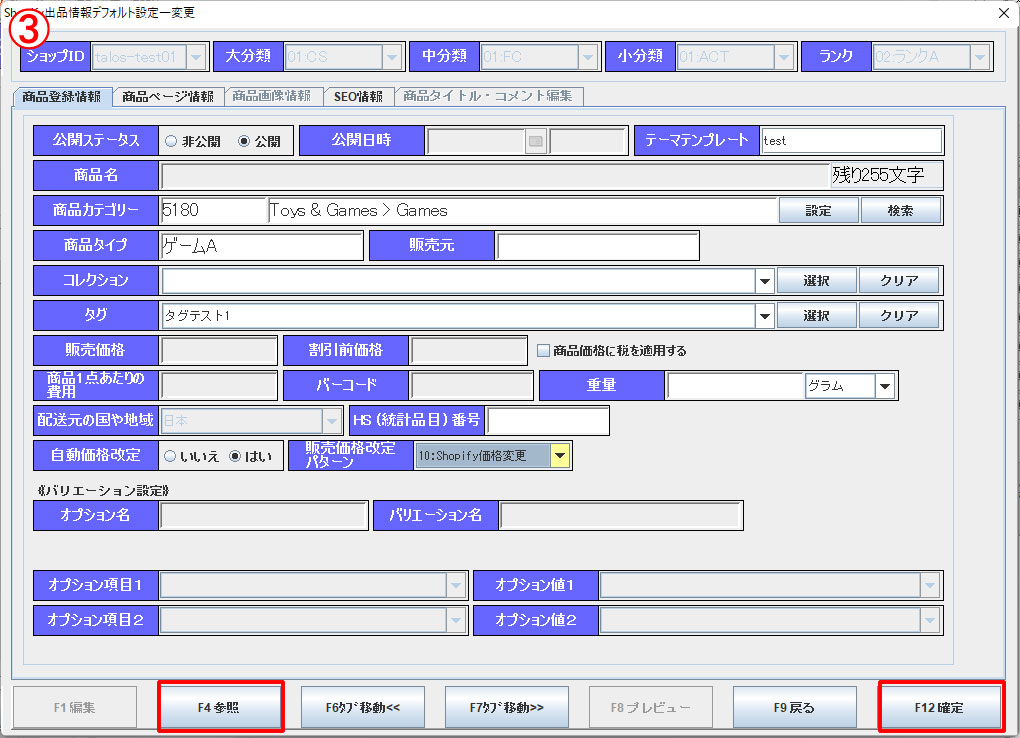Click クリア button in the タグ row
1020x738 pixels.
click(899, 316)
